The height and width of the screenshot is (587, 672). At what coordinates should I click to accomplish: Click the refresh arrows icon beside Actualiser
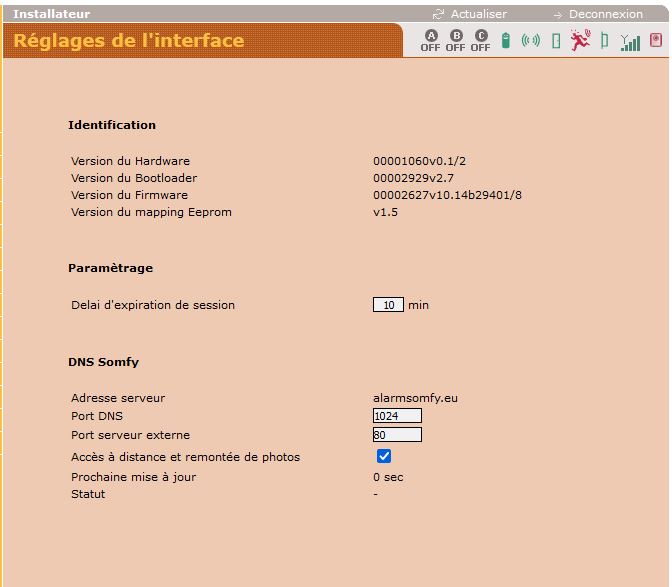click(x=438, y=14)
